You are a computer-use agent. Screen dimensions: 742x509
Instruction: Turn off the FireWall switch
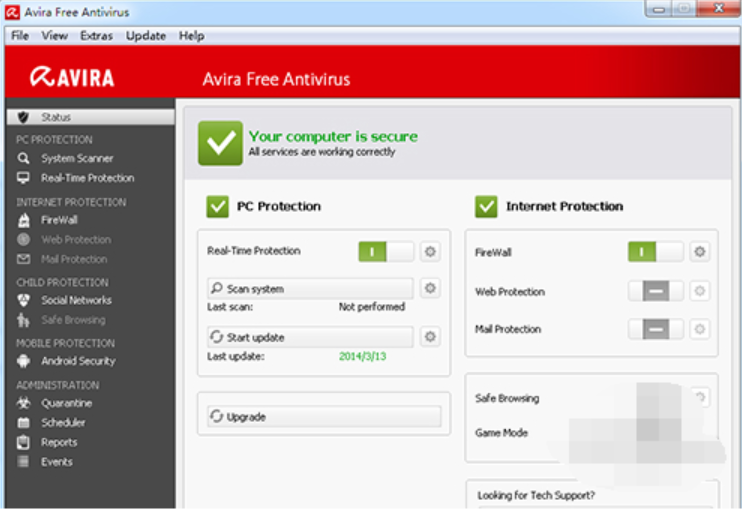point(655,252)
